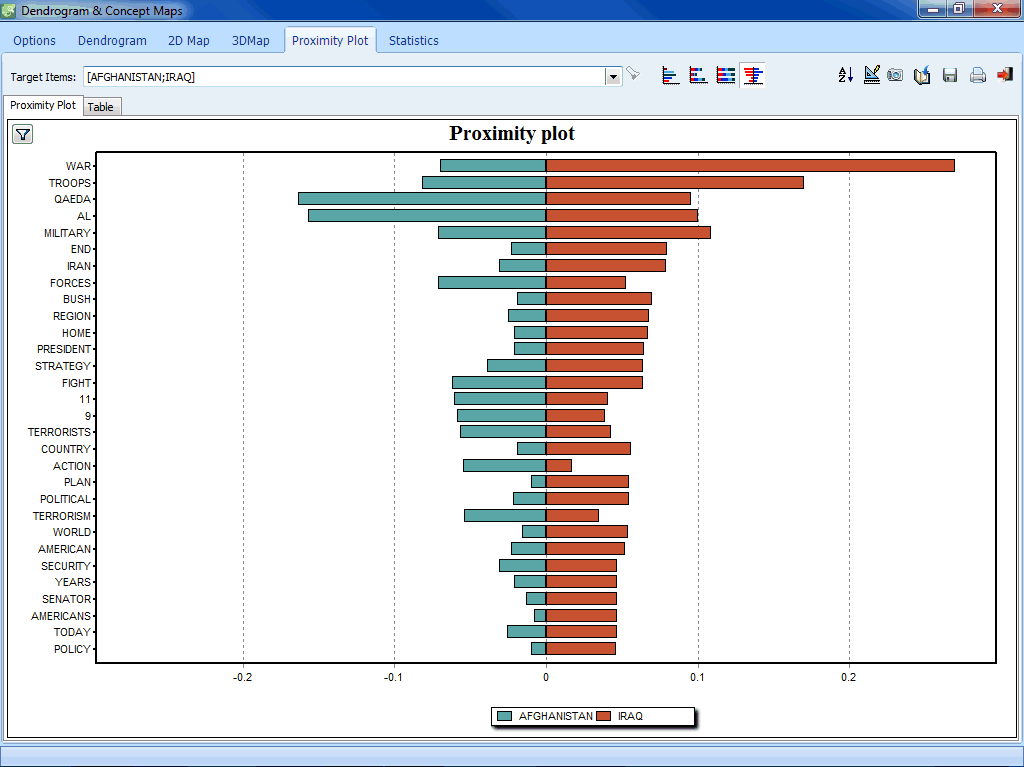Open the 2D Map tab

click(189, 41)
